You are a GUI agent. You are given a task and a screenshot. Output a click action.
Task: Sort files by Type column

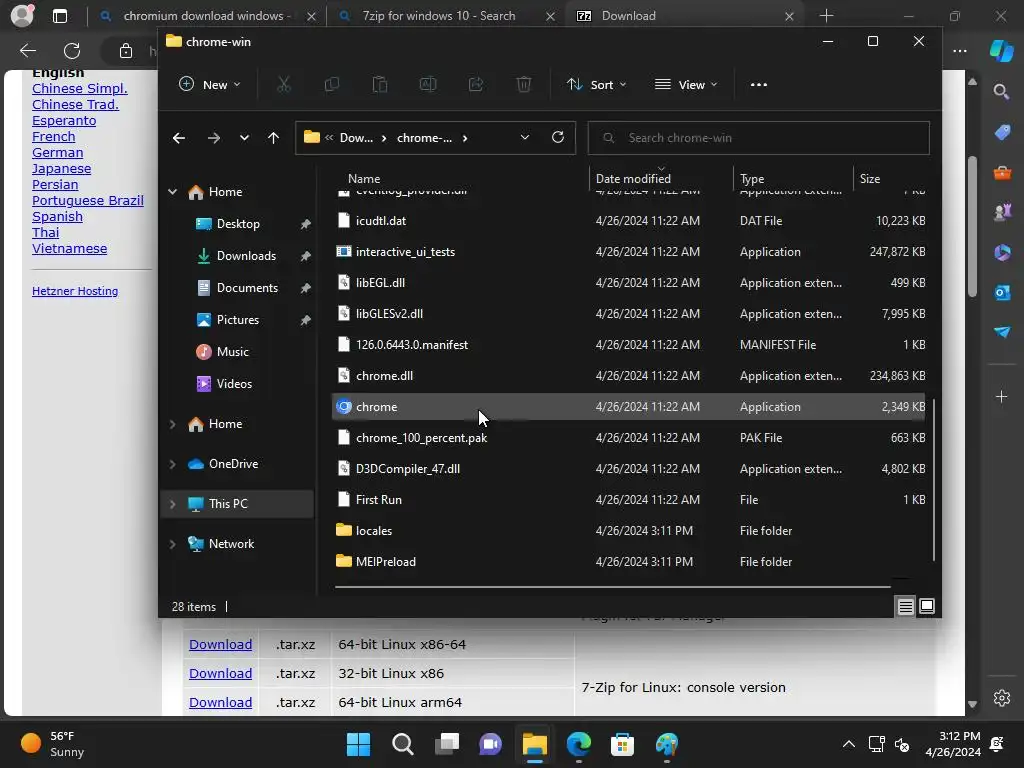[752, 178]
